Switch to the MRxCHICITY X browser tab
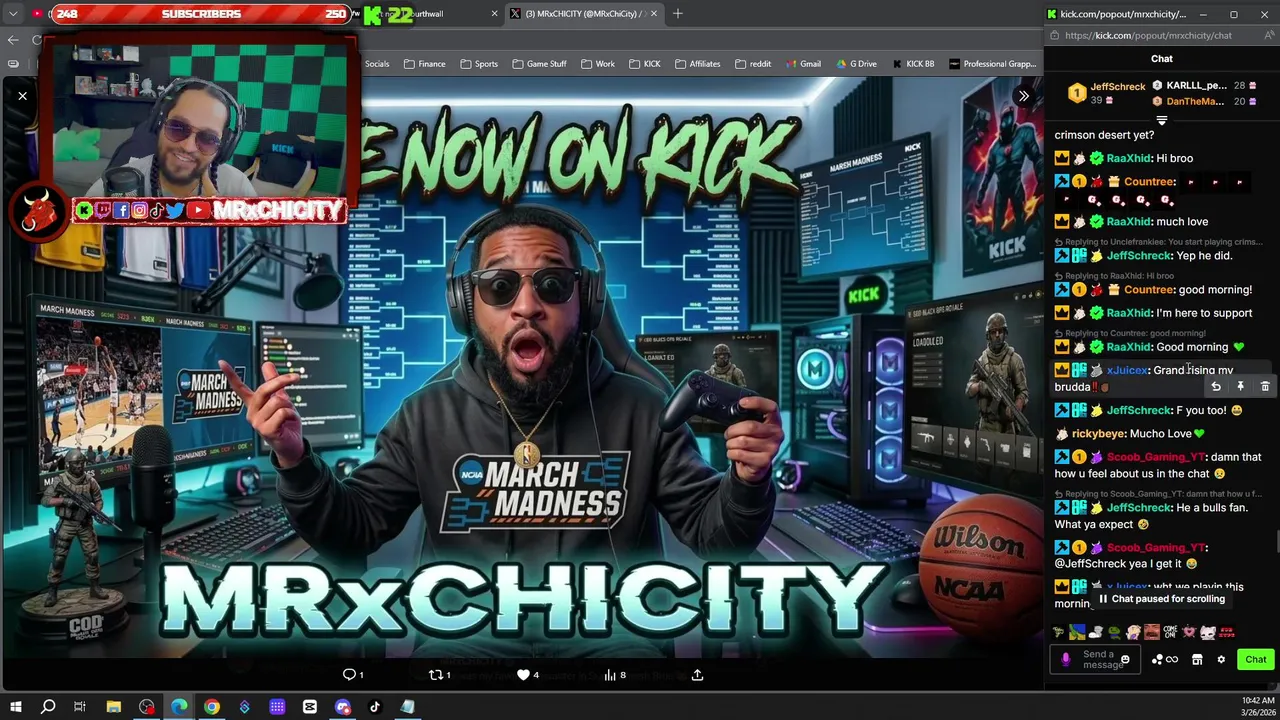Image resolution: width=1280 pixels, height=720 pixels. 582,14
